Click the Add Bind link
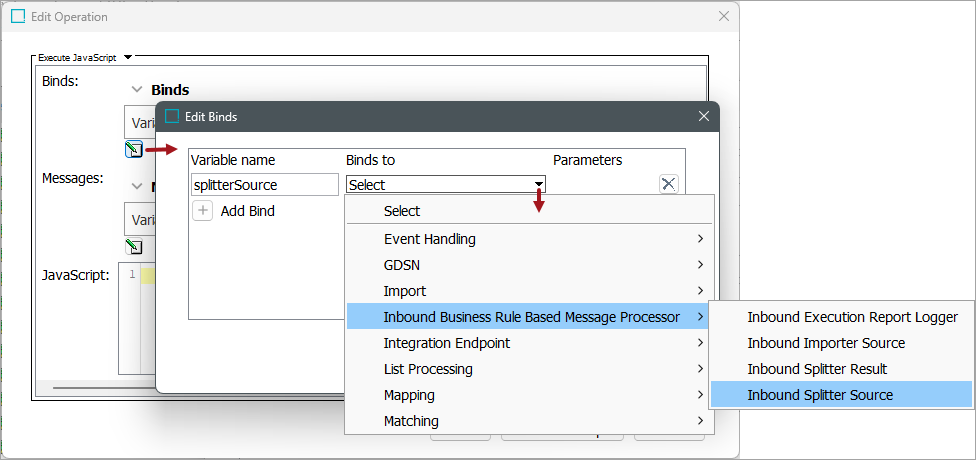Viewport: 976px width, 460px height. click(x=247, y=211)
